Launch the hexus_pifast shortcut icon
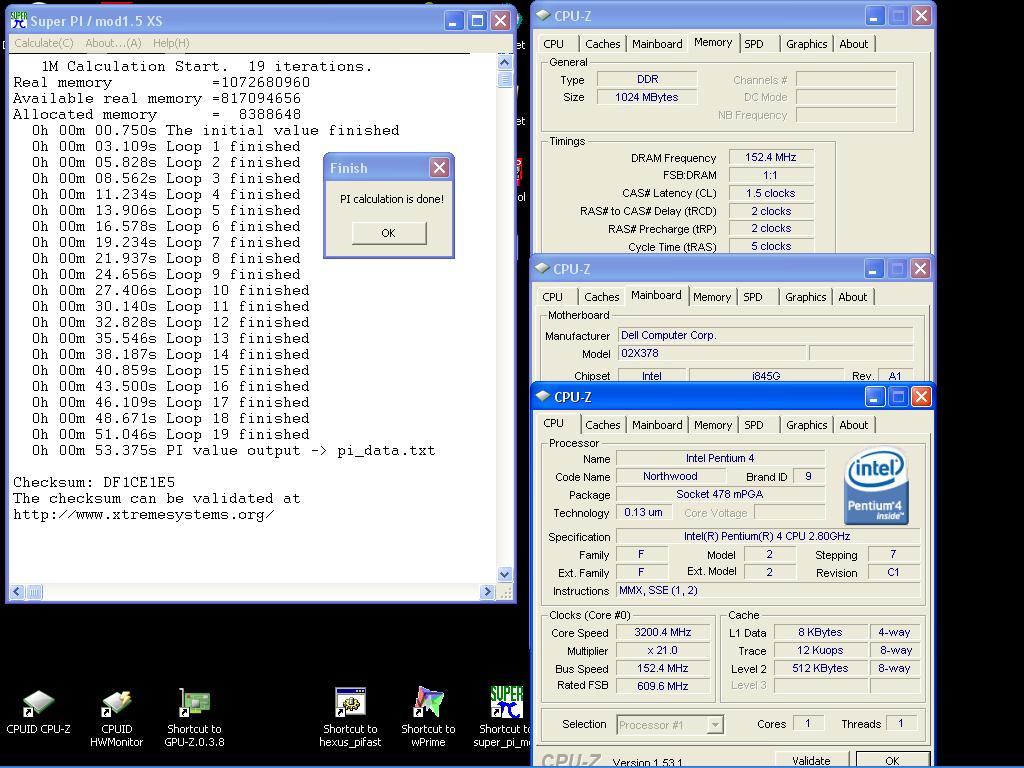 350,718
